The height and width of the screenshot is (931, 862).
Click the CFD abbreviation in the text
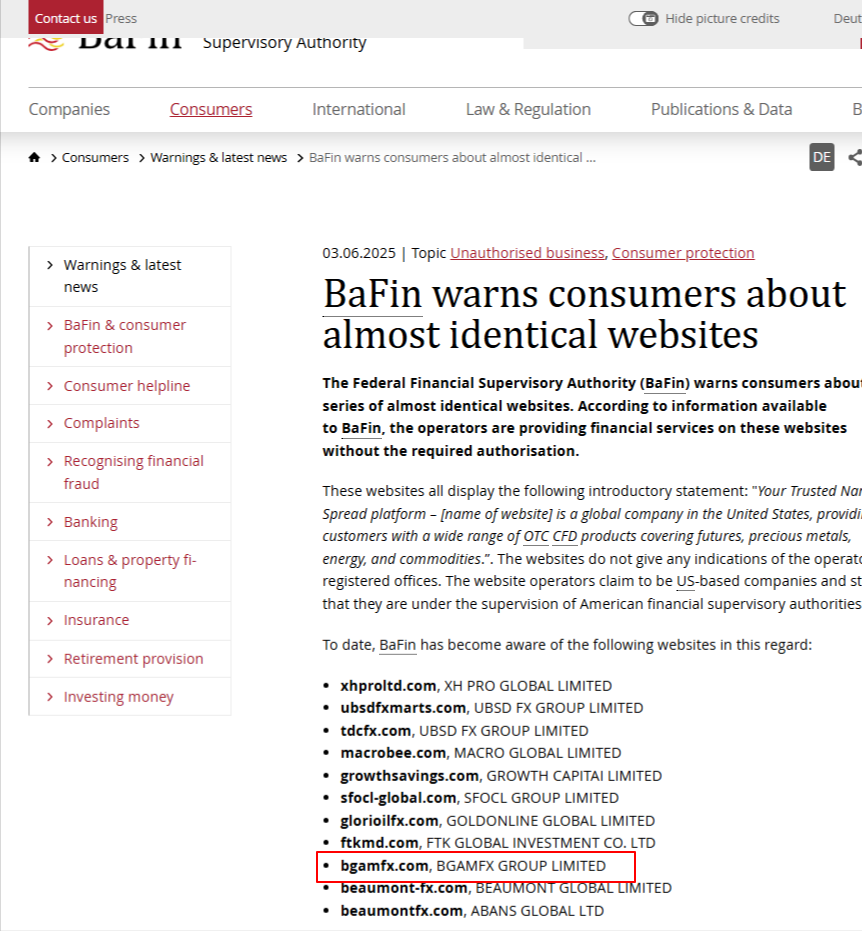coord(565,537)
